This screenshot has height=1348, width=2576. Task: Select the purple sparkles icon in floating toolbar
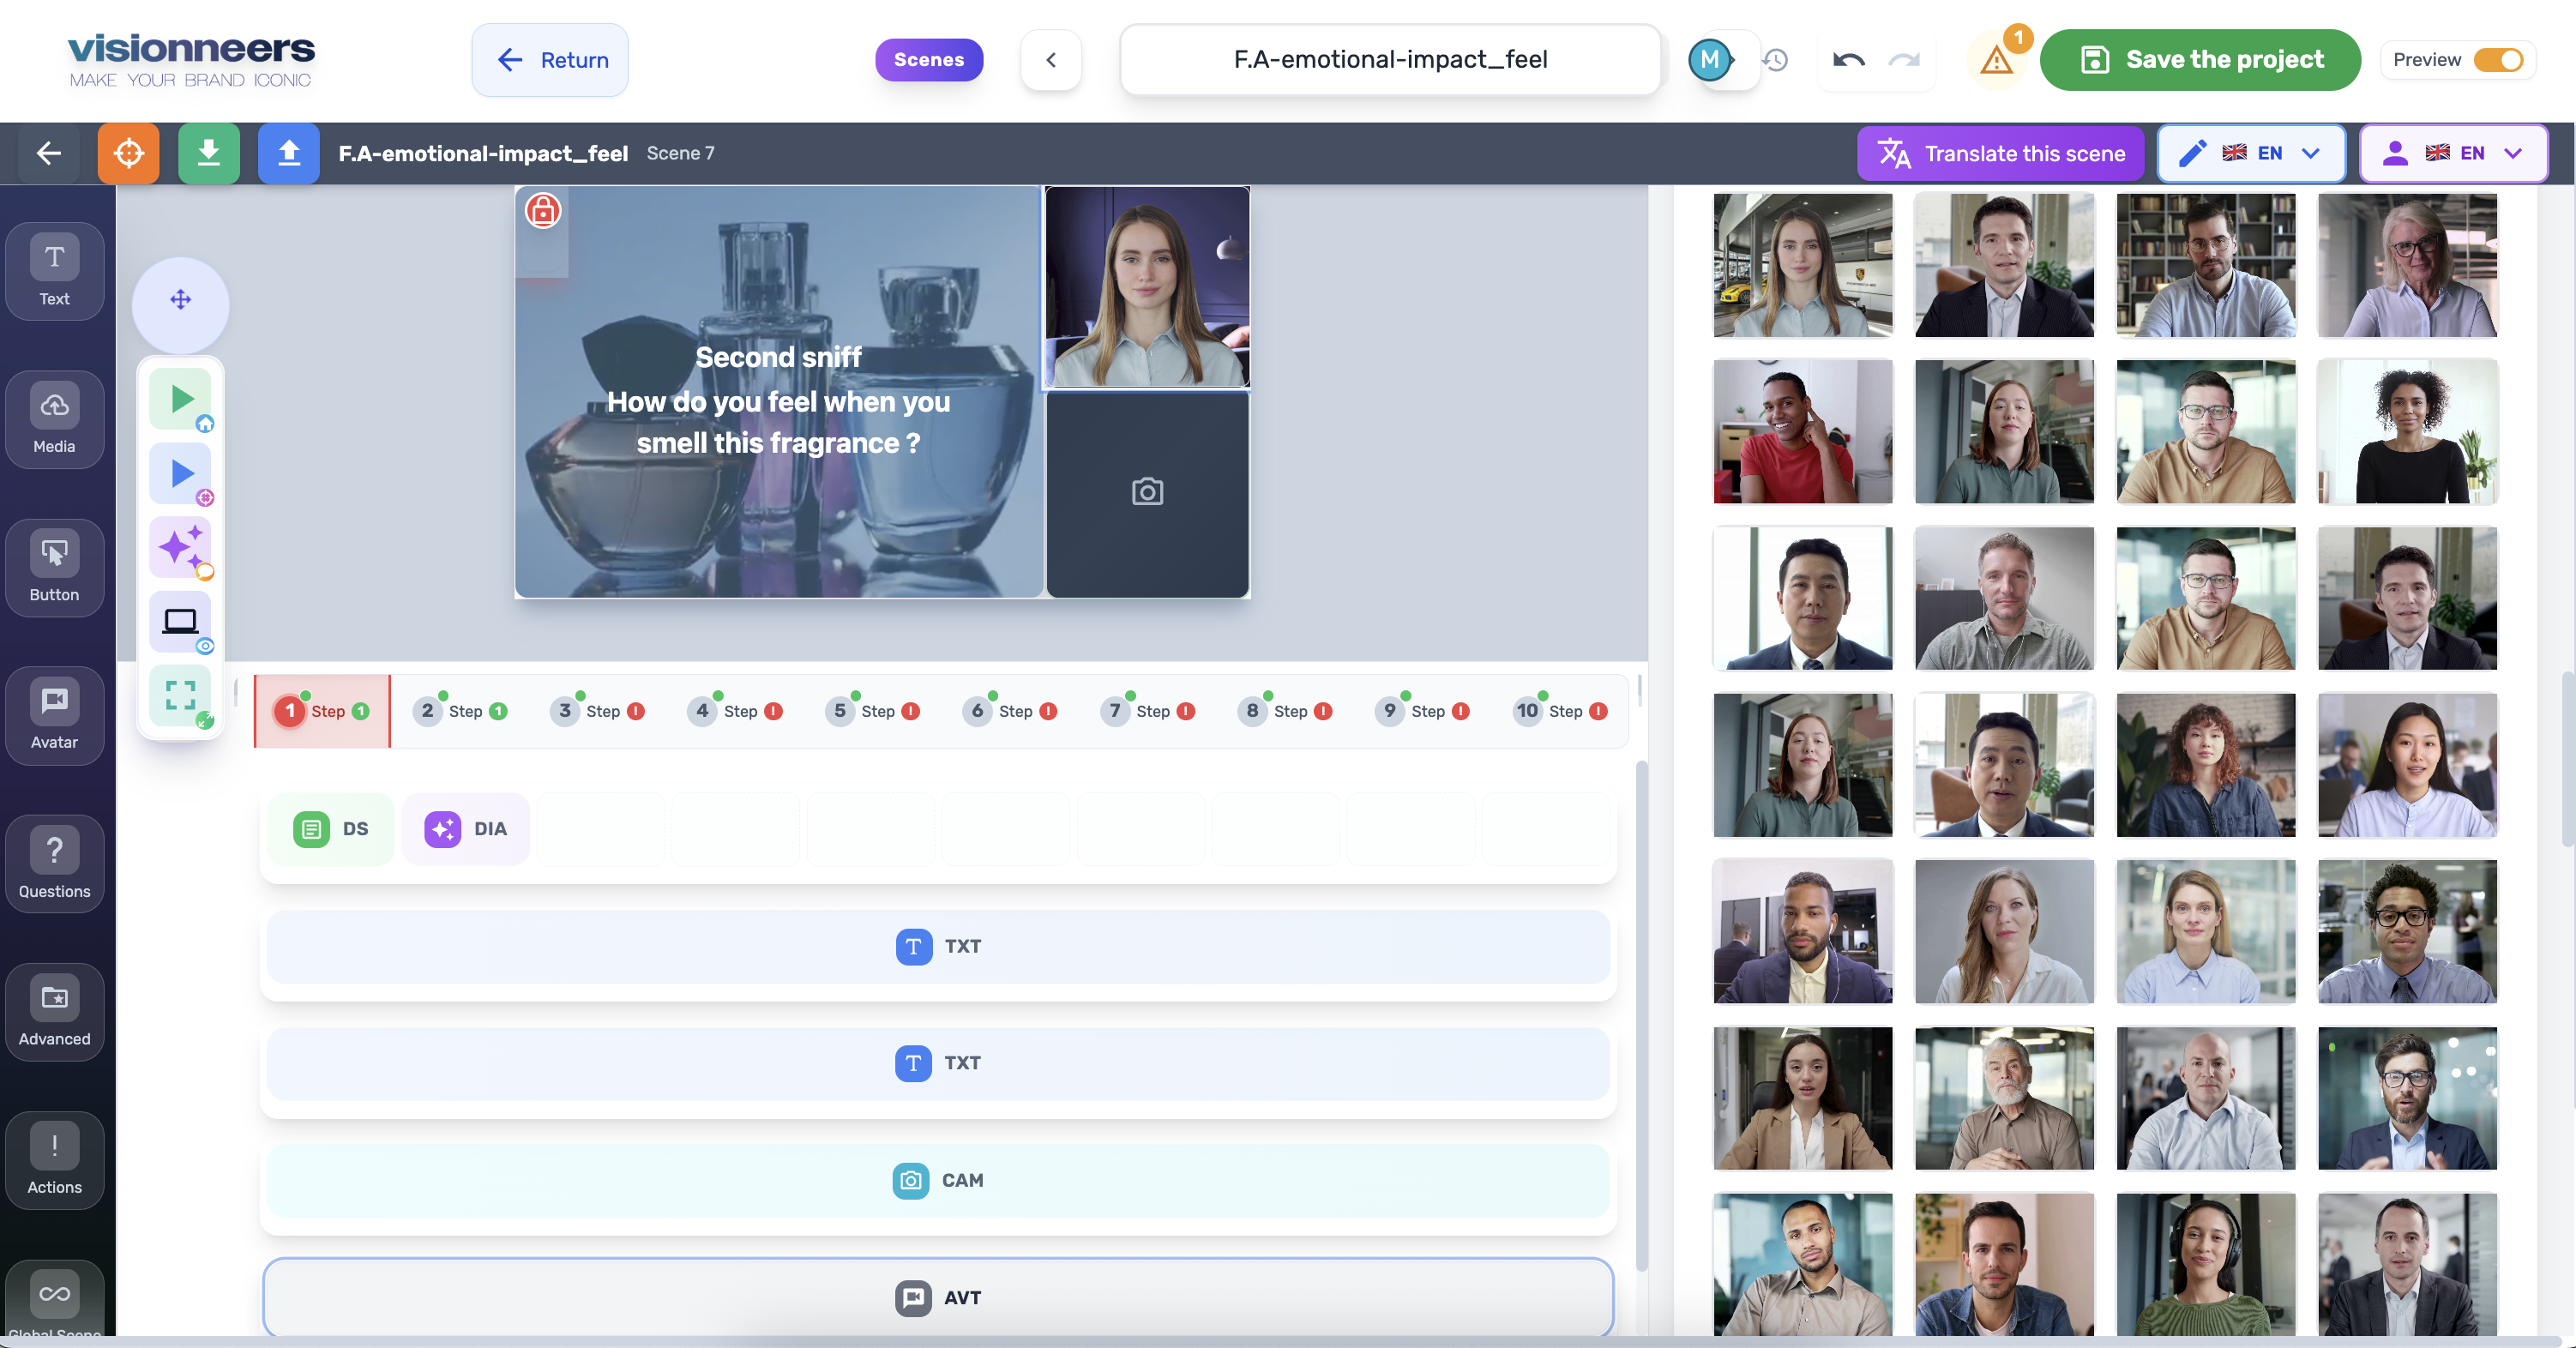coord(180,547)
